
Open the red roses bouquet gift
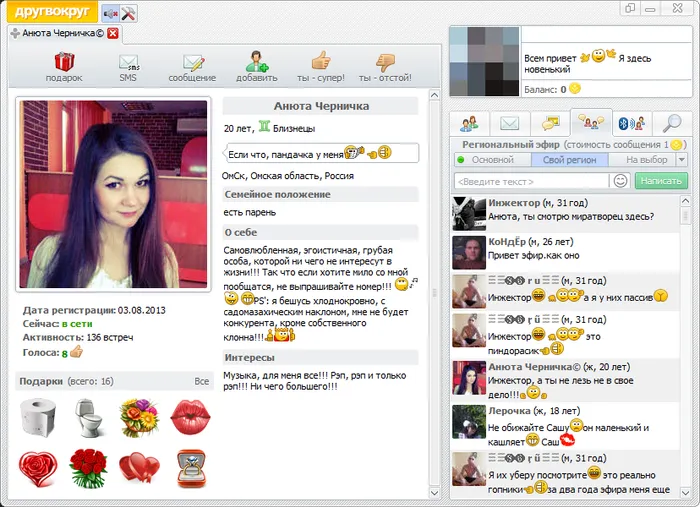coord(89,469)
